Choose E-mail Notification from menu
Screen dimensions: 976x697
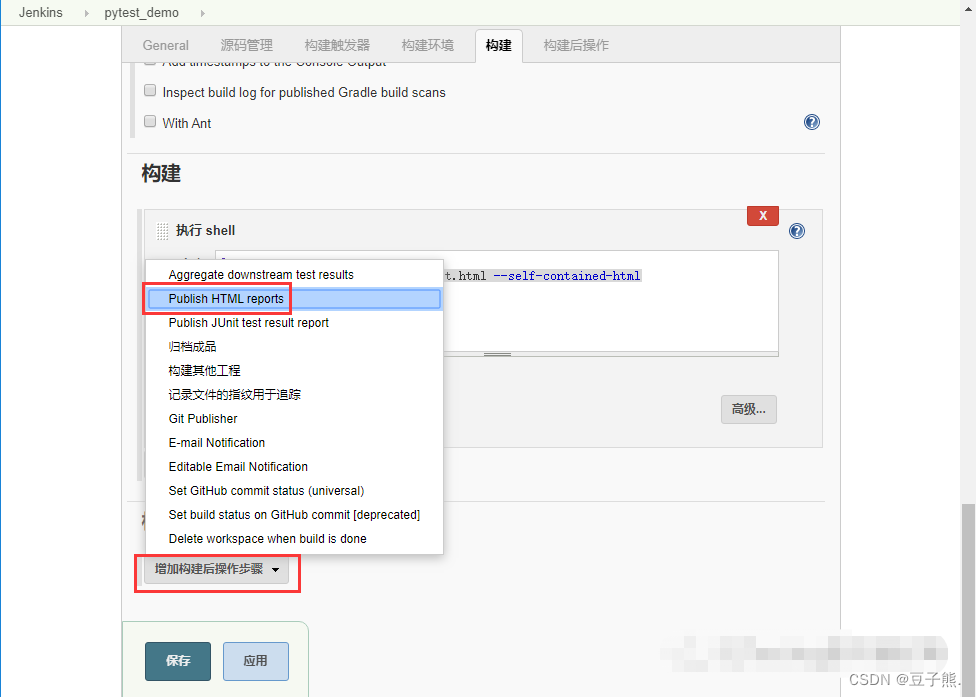294,442
